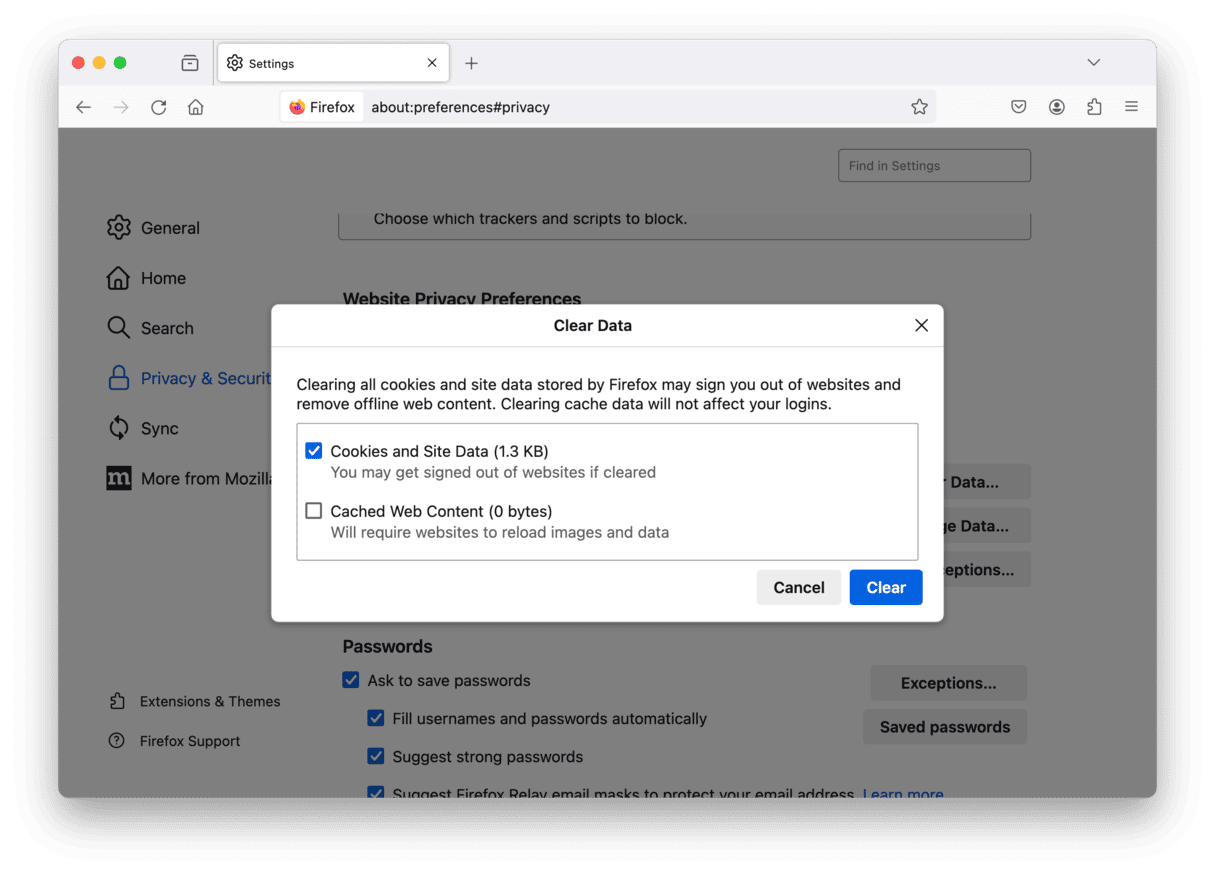Click "Choose which trackers and scripts to block"
Image resolution: width=1215 pixels, height=875 pixels.
click(530, 218)
